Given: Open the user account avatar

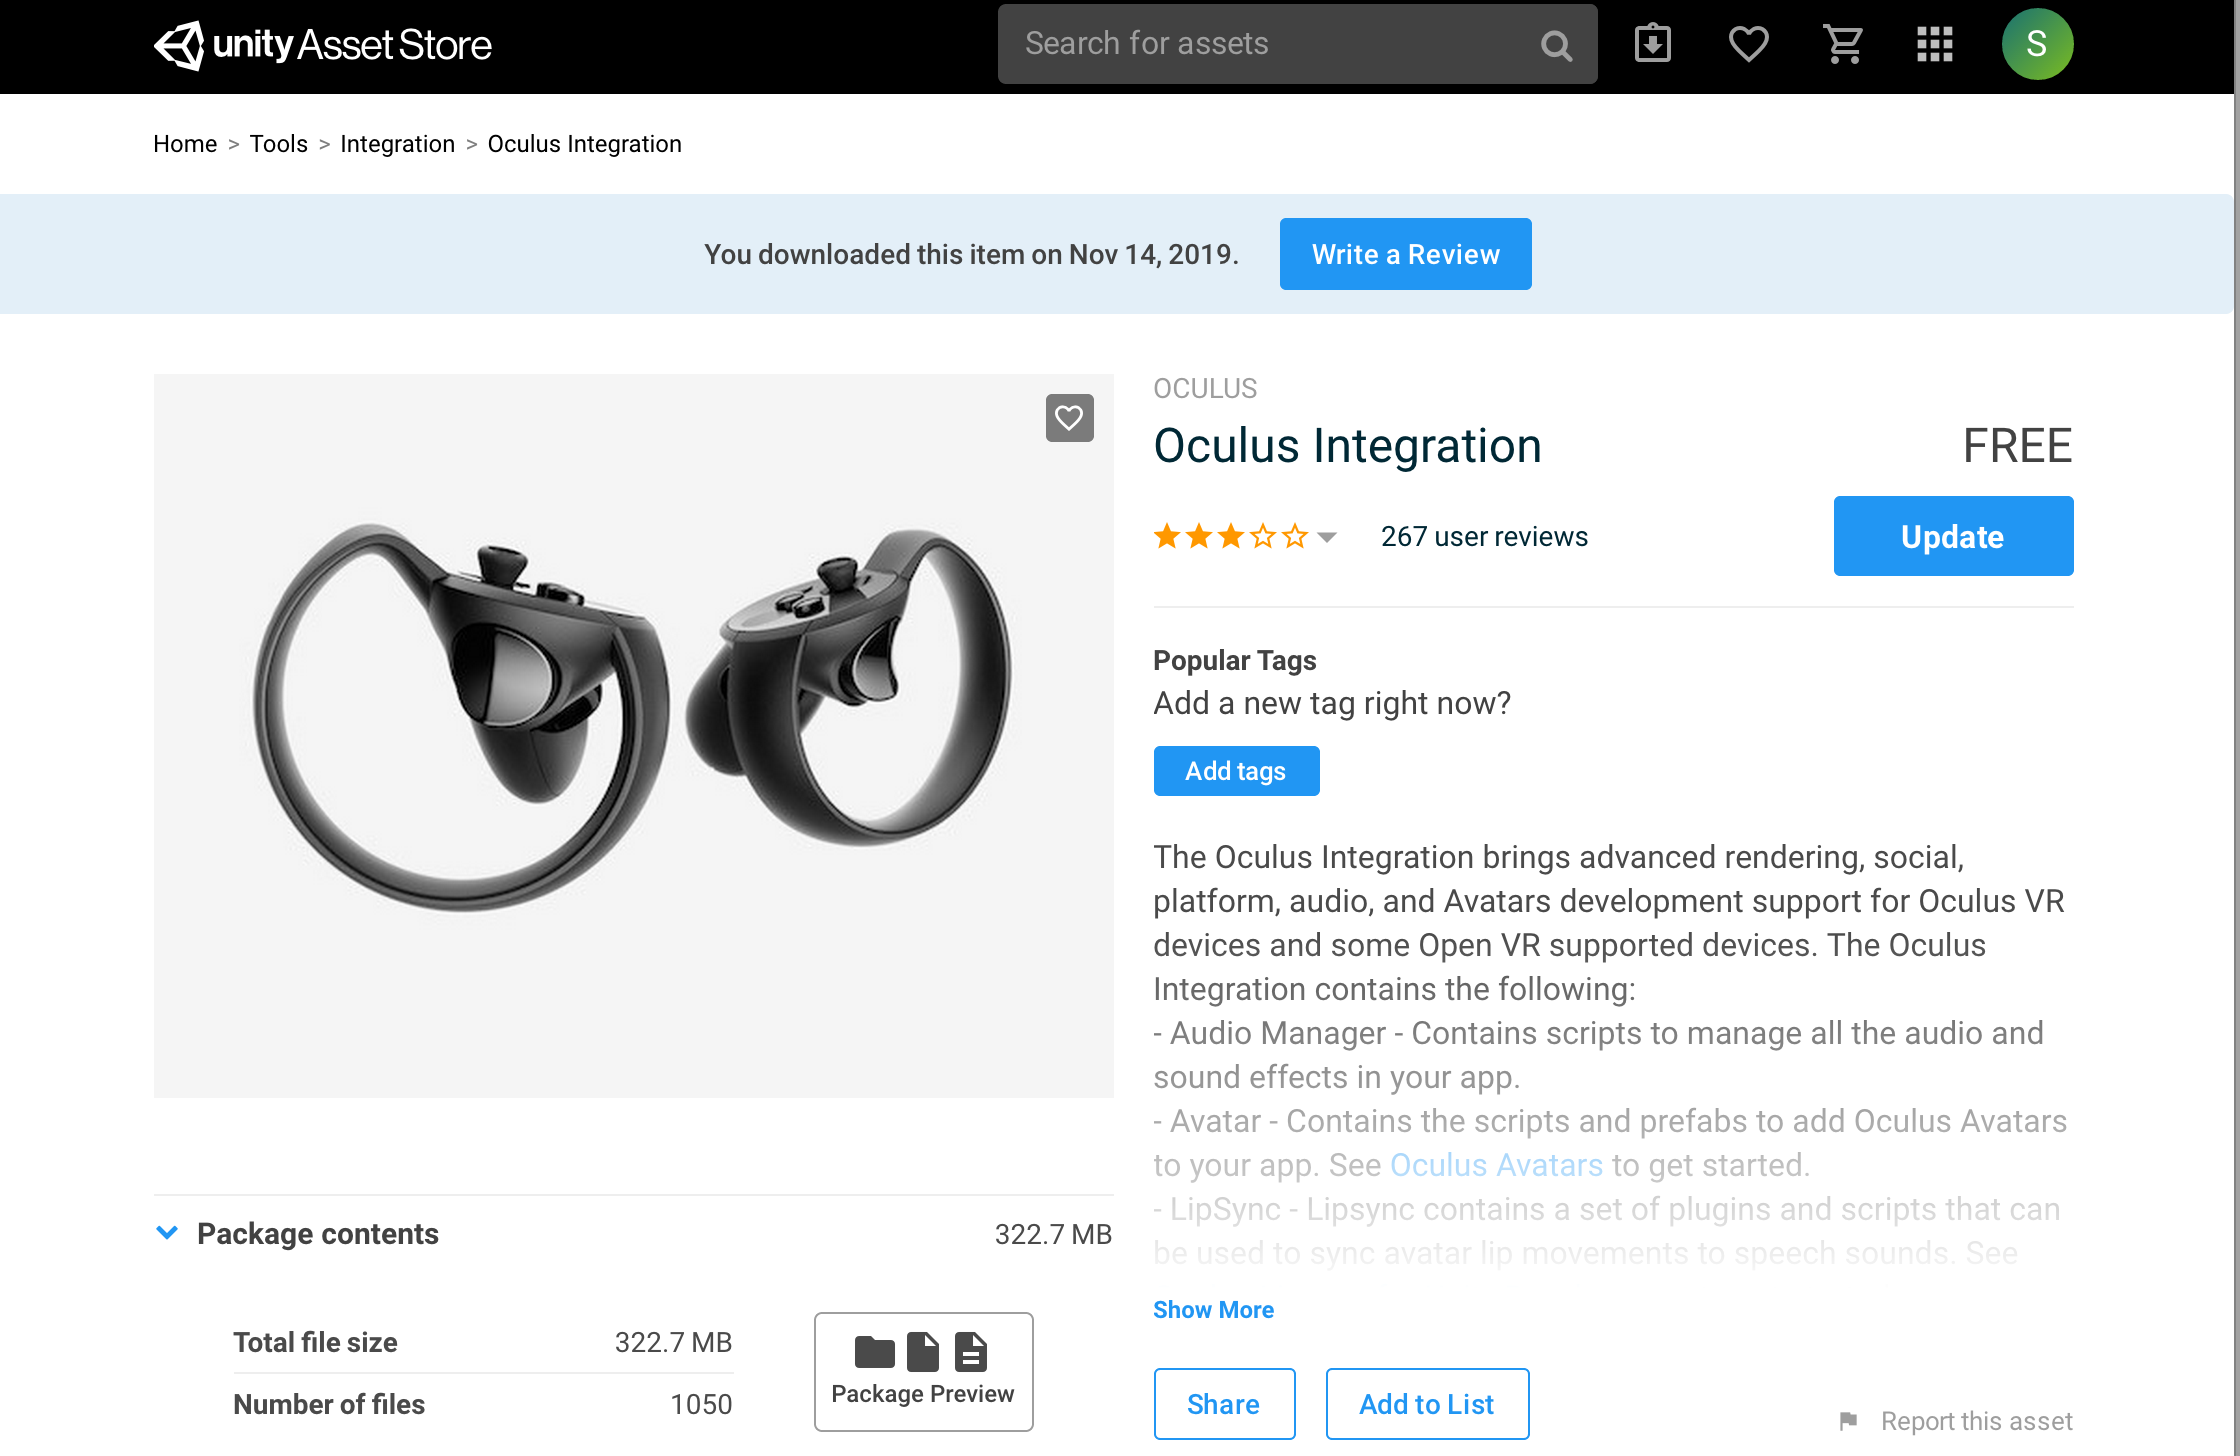Looking at the screenshot, I should [2037, 45].
